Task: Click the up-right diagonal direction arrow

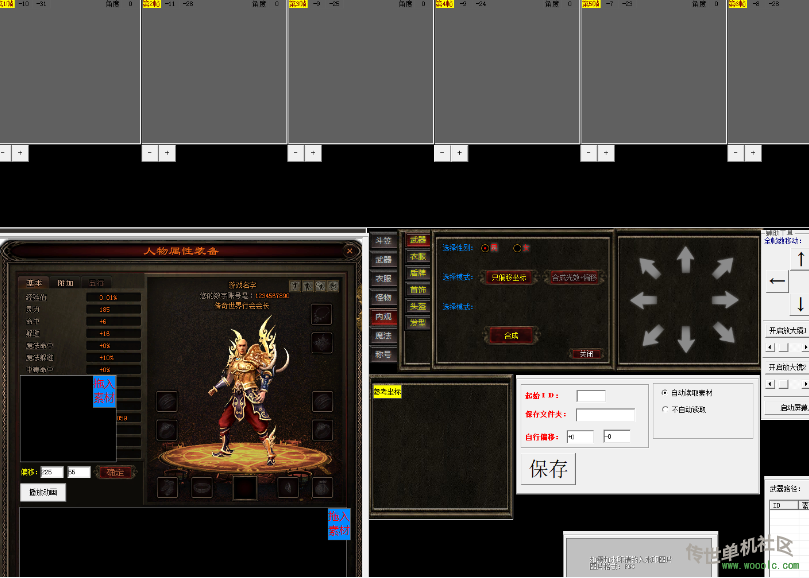Action: [722, 268]
